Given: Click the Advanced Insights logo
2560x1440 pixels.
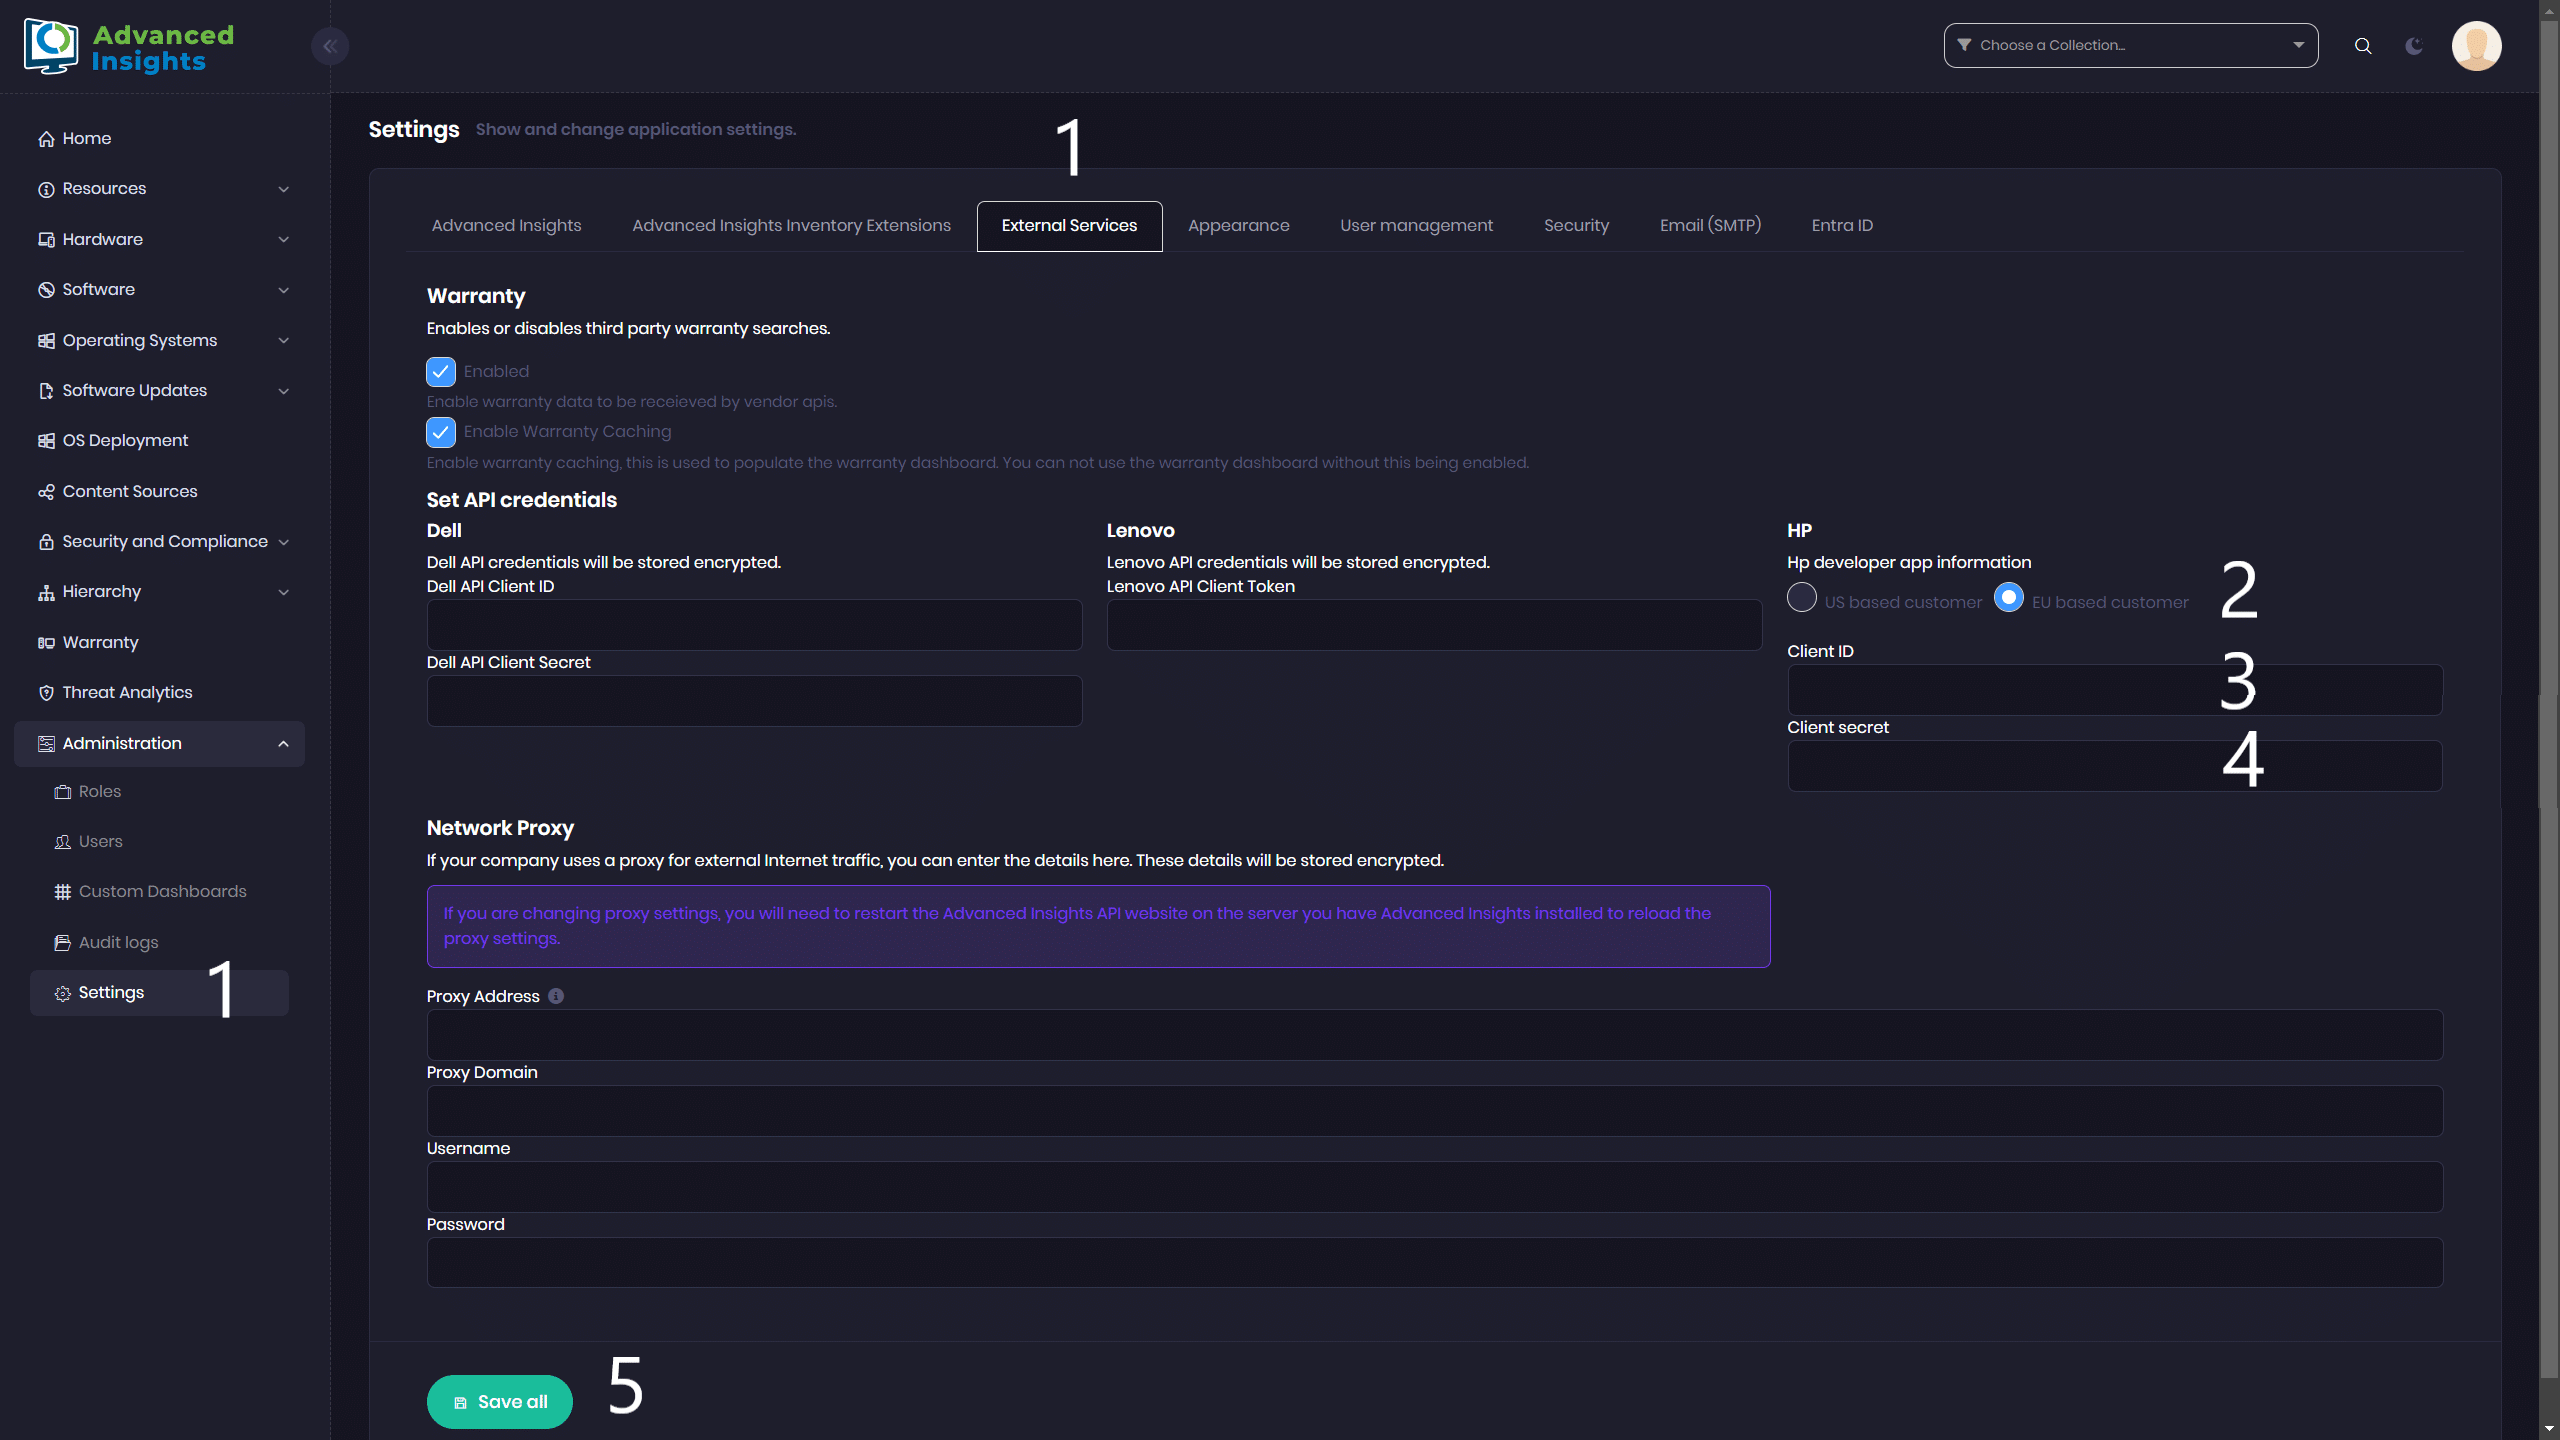Looking at the screenshot, I should click(130, 47).
